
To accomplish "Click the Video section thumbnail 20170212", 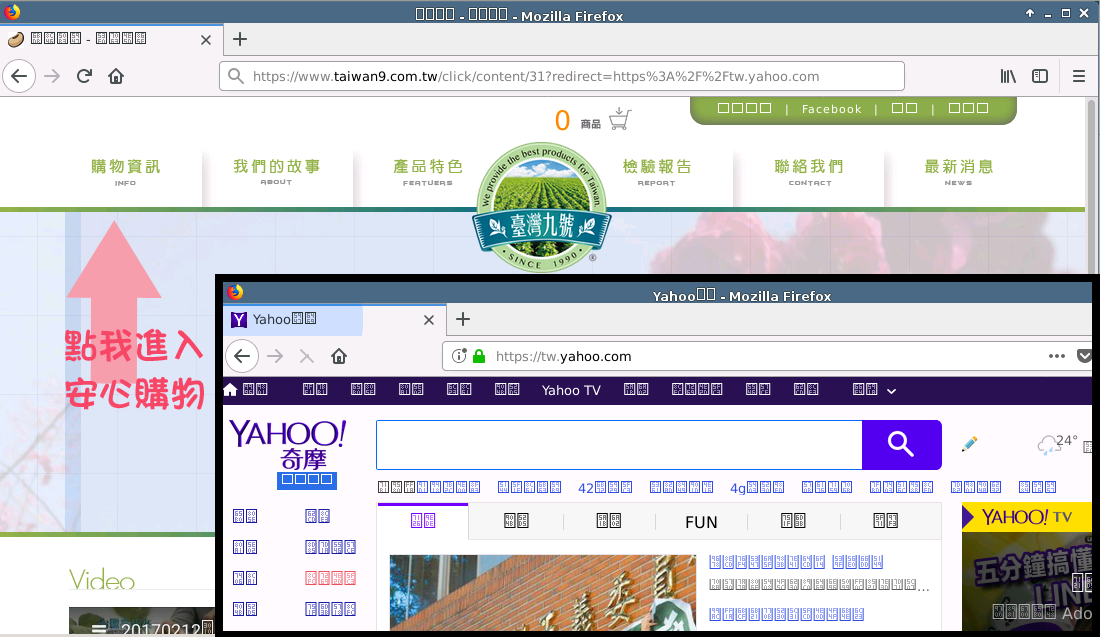I will (x=142, y=622).
